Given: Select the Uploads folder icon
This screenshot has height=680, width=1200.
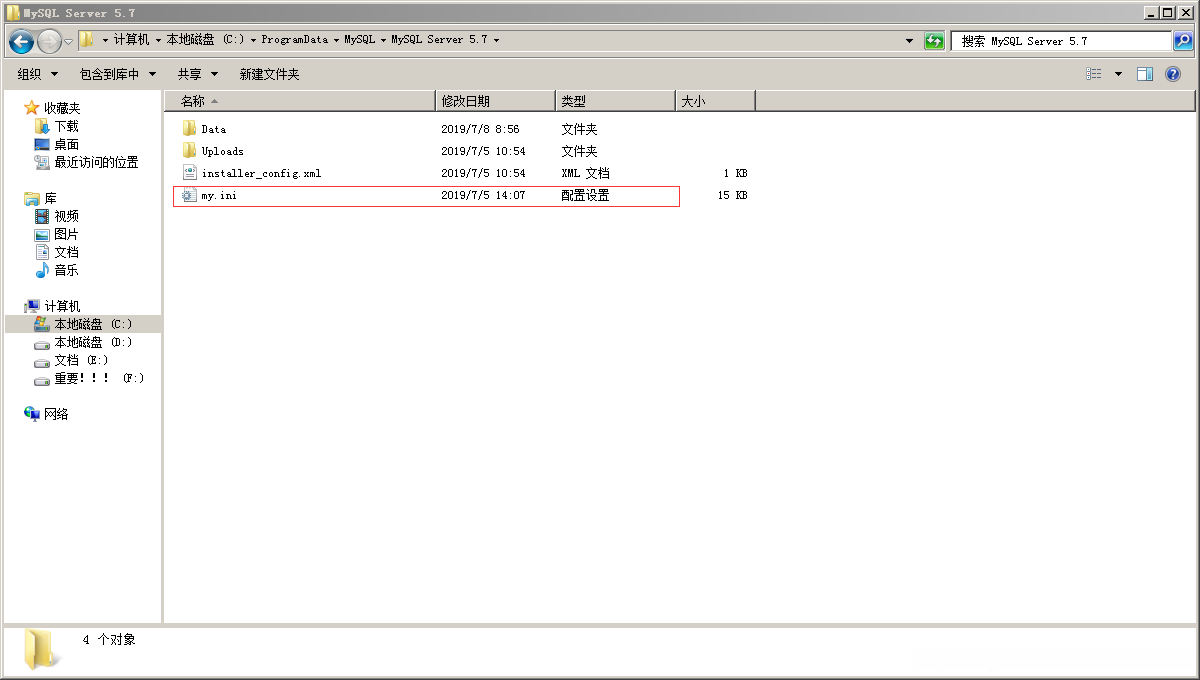Looking at the screenshot, I should pos(190,150).
